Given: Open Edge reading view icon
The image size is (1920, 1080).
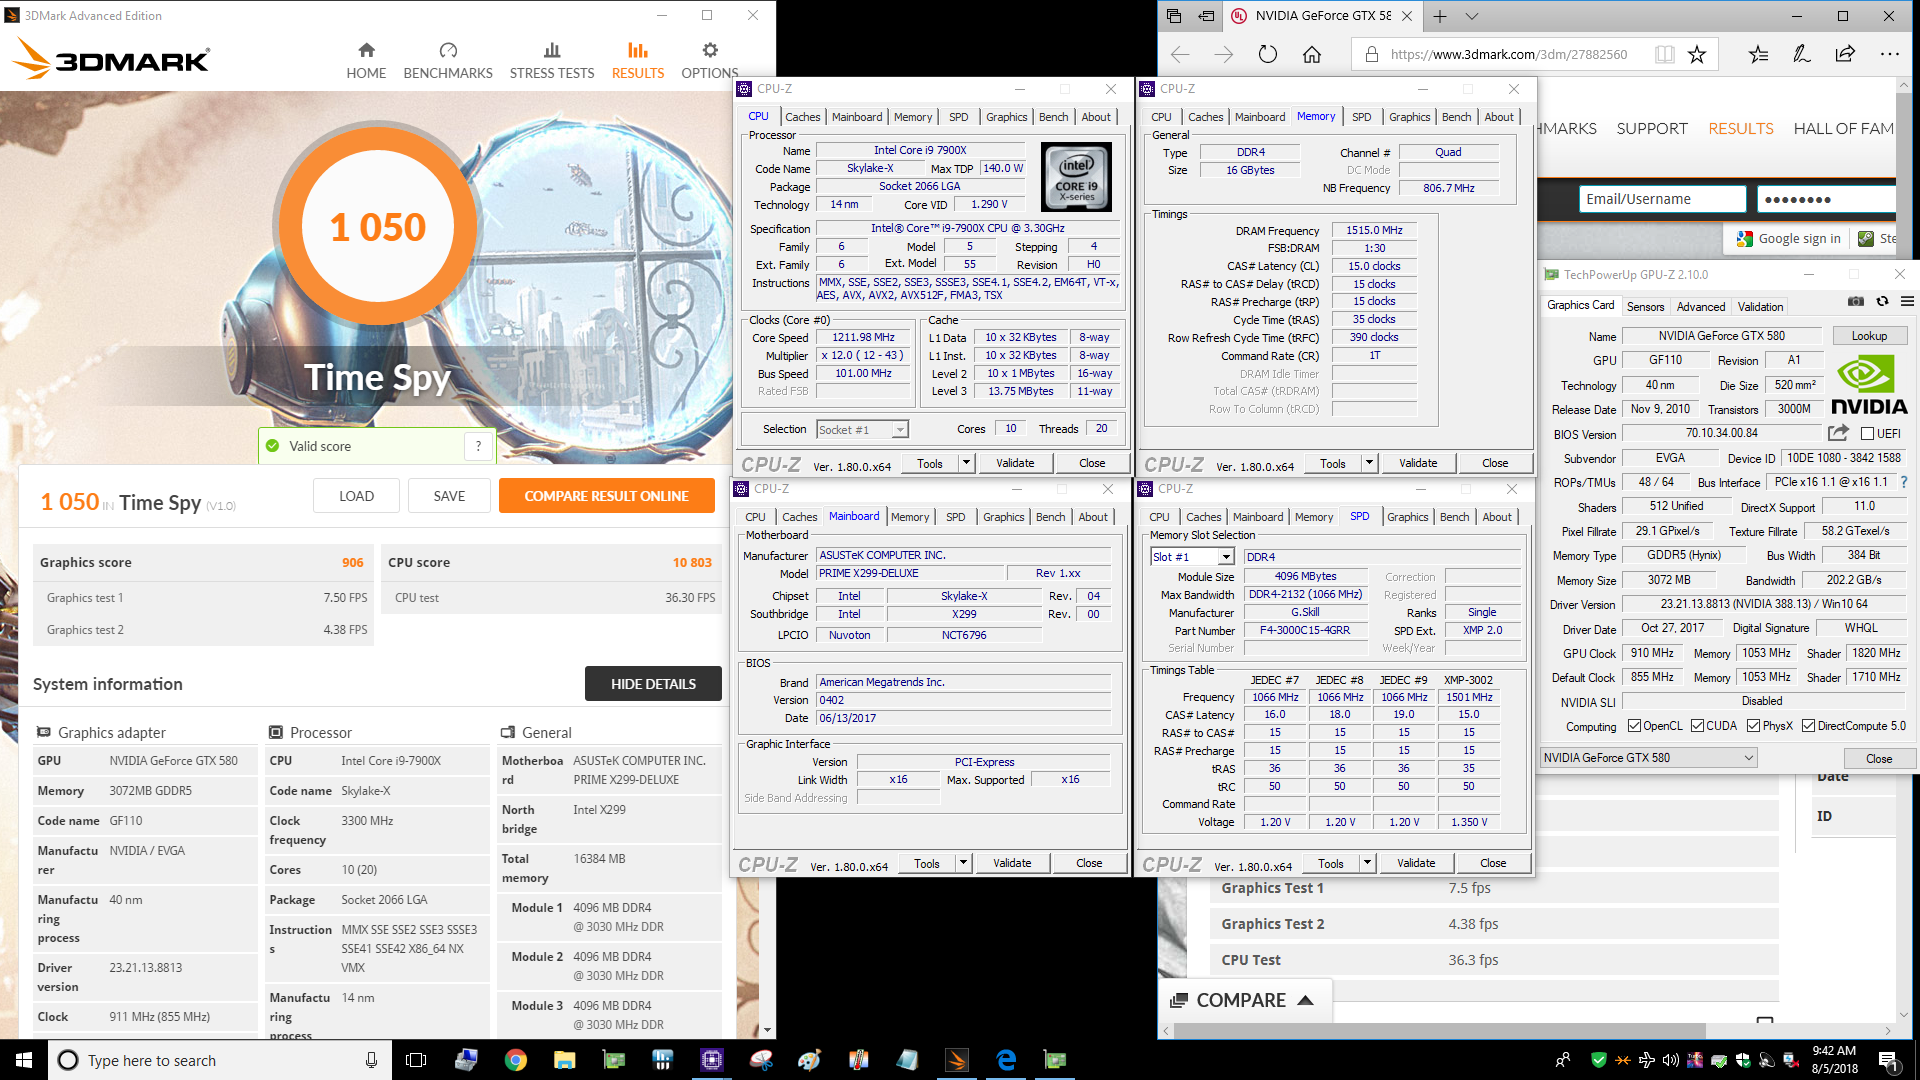Looking at the screenshot, I should pos(1664,54).
